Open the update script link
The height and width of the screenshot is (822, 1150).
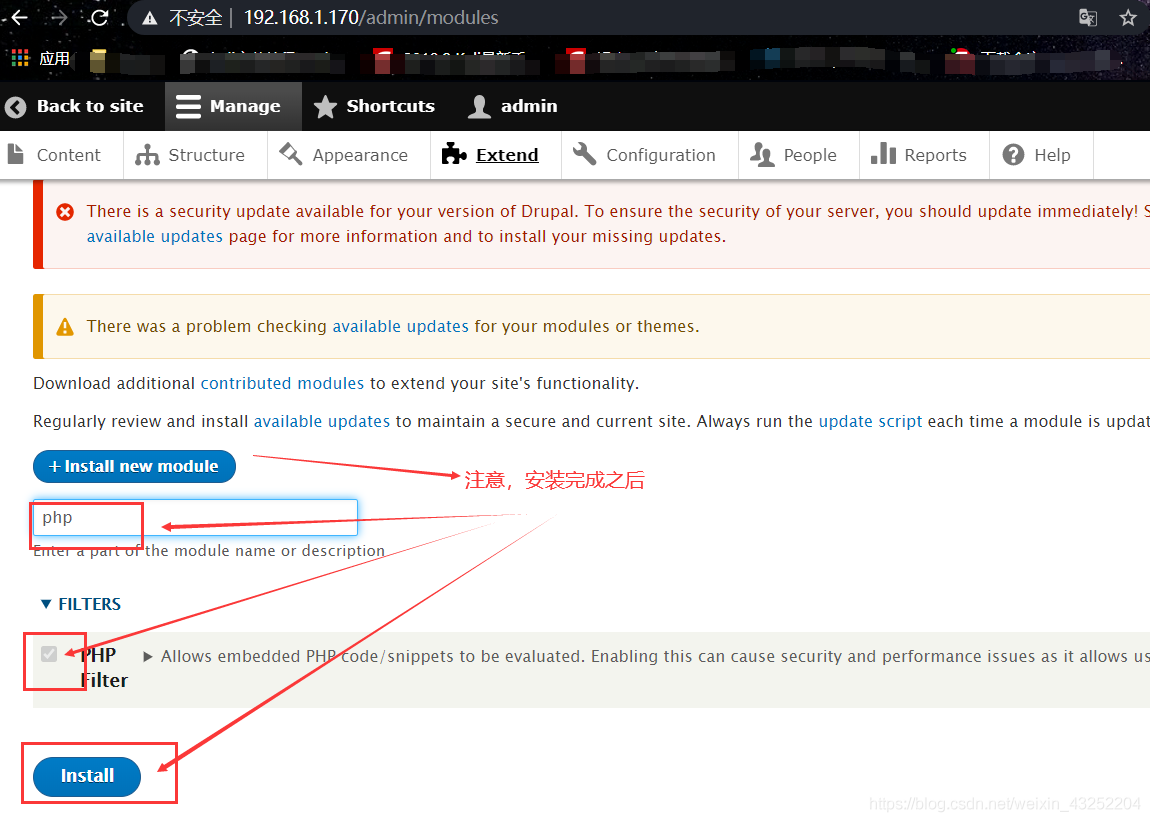click(871, 422)
